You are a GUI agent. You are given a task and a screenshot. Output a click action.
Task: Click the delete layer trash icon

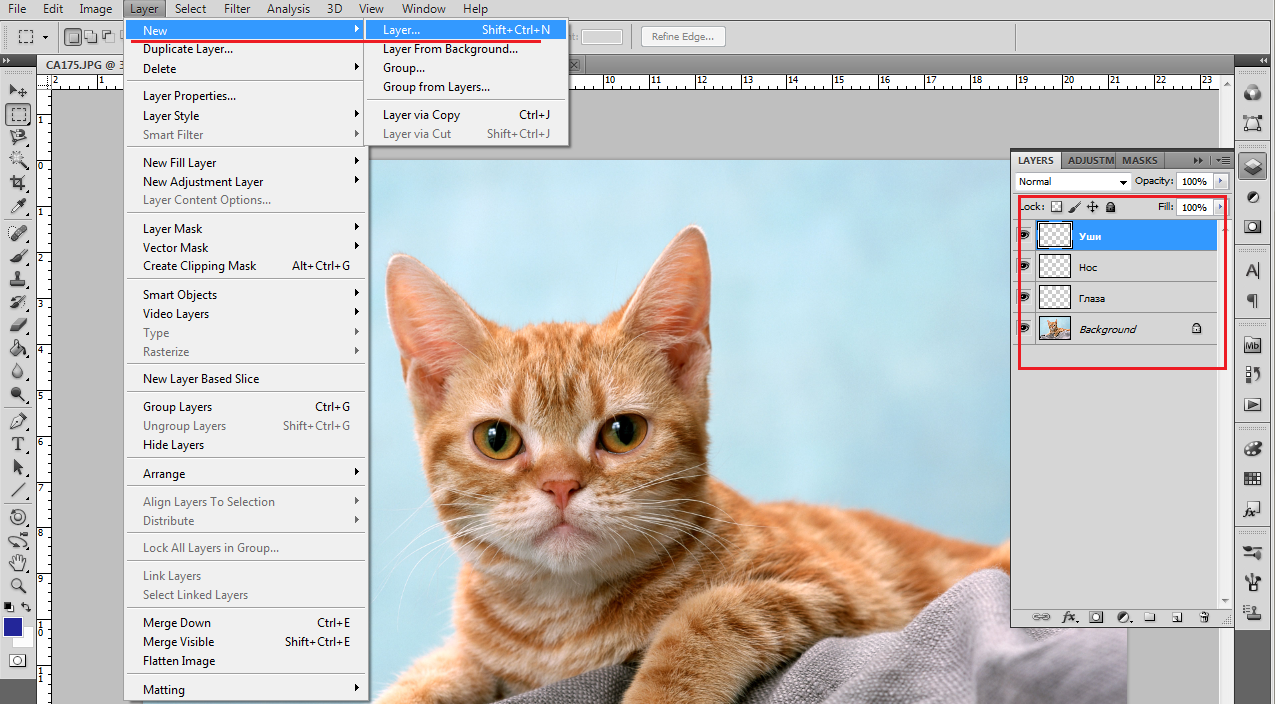(x=1204, y=617)
